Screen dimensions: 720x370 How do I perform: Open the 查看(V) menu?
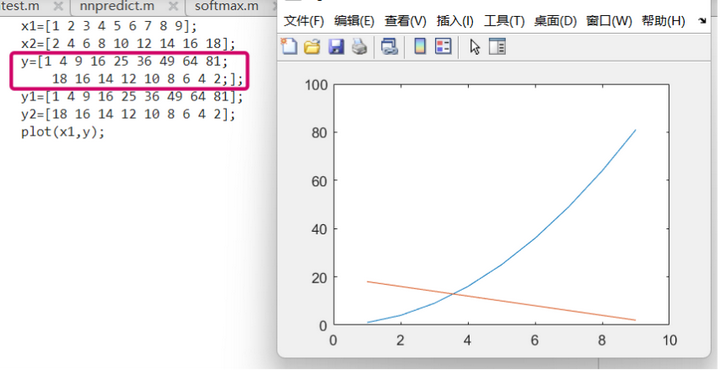[x=405, y=21]
